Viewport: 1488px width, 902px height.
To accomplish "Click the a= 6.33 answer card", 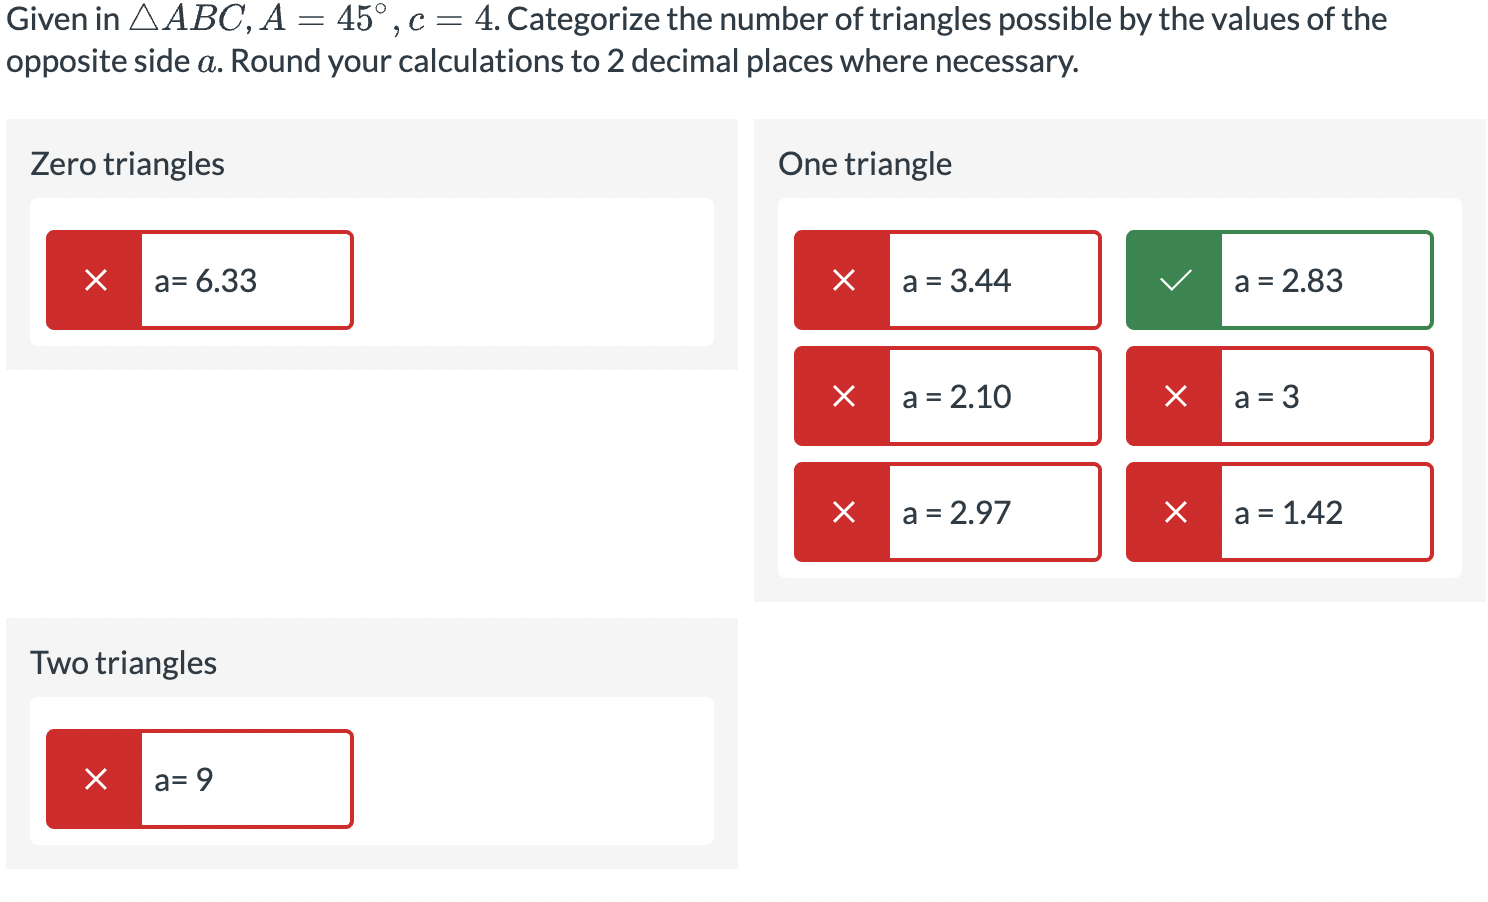I will click(205, 280).
